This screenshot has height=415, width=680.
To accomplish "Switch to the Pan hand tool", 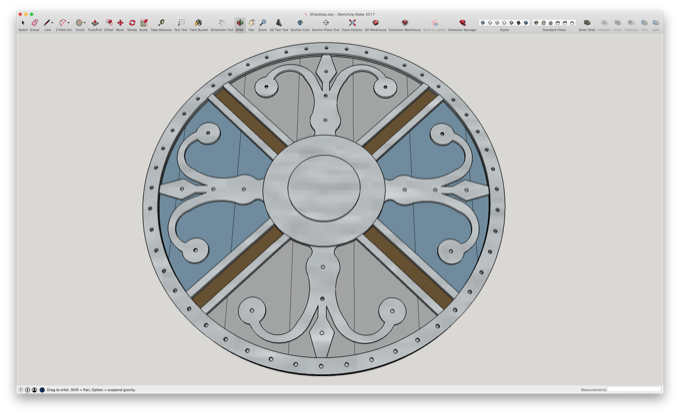I will click(x=252, y=23).
